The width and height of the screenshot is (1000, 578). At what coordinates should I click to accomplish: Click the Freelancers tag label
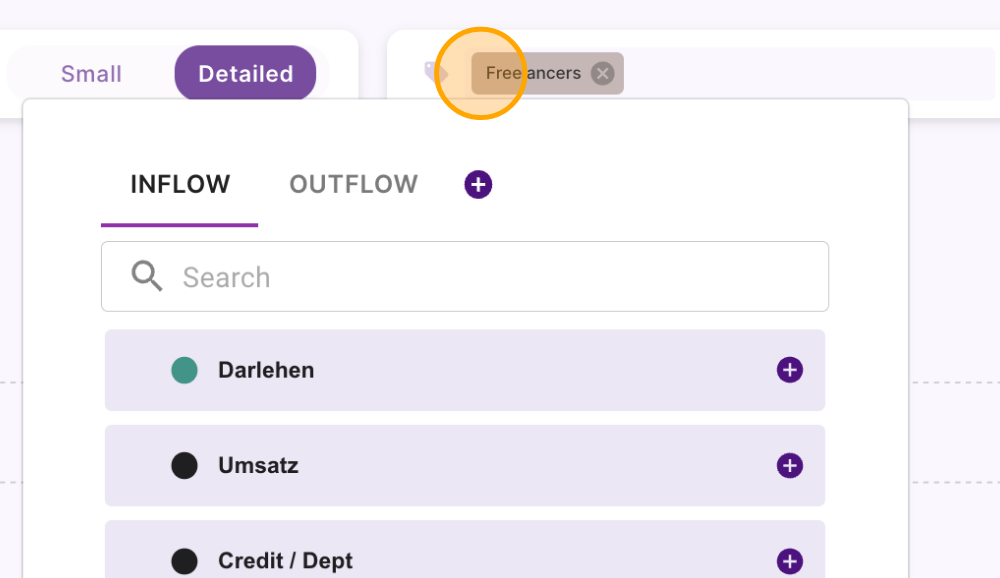[x=533, y=73]
